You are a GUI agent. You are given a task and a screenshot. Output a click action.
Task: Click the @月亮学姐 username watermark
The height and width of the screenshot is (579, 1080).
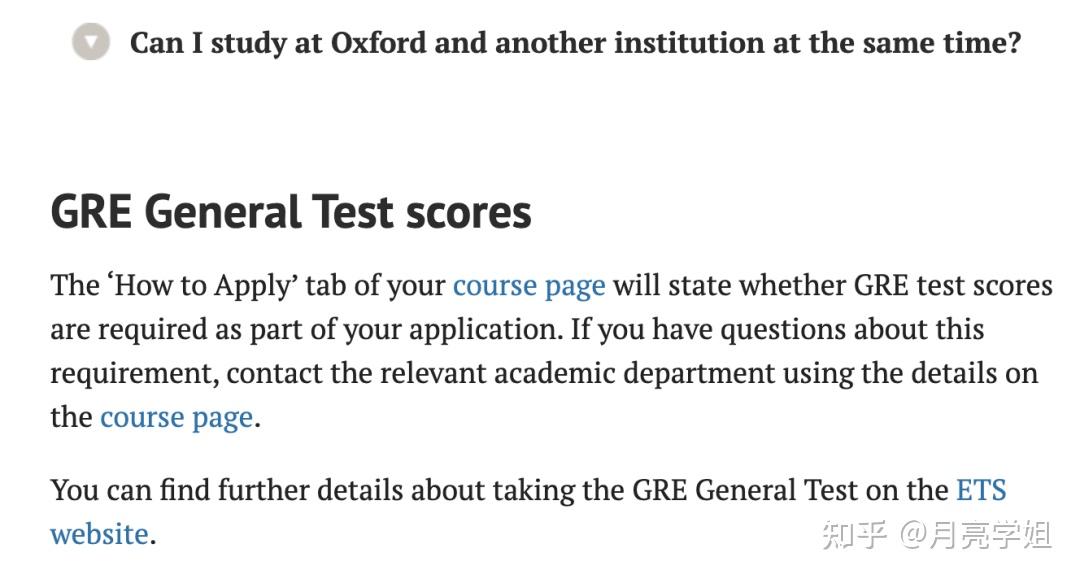pyautogui.click(x=975, y=535)
